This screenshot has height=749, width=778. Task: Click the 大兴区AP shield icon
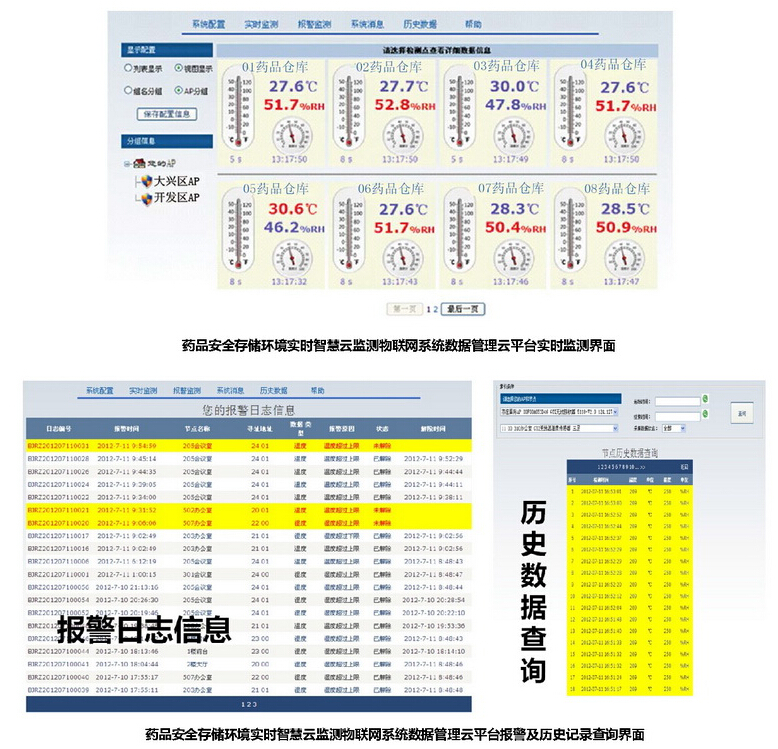[x=144, y=182]
